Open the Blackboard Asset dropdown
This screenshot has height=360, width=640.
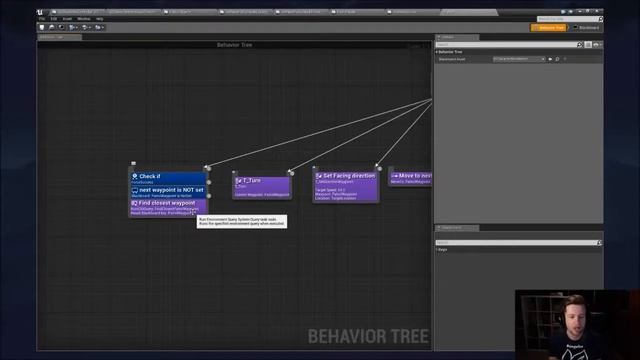pyautogui.click(x=519, y=59)
